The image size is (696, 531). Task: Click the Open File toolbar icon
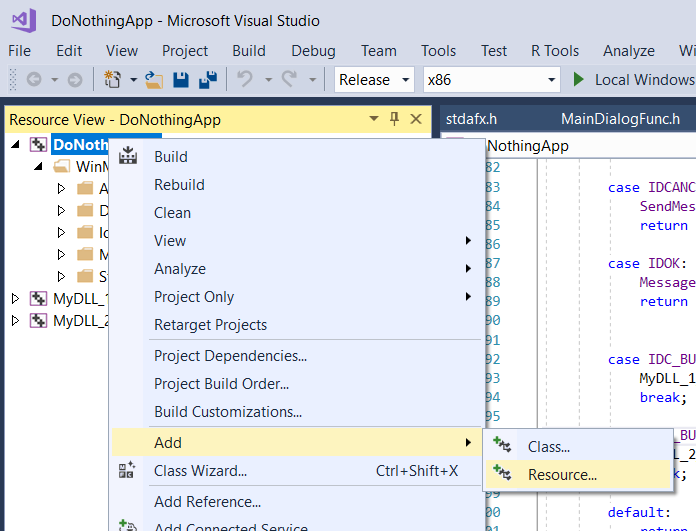tap(154, 80)
